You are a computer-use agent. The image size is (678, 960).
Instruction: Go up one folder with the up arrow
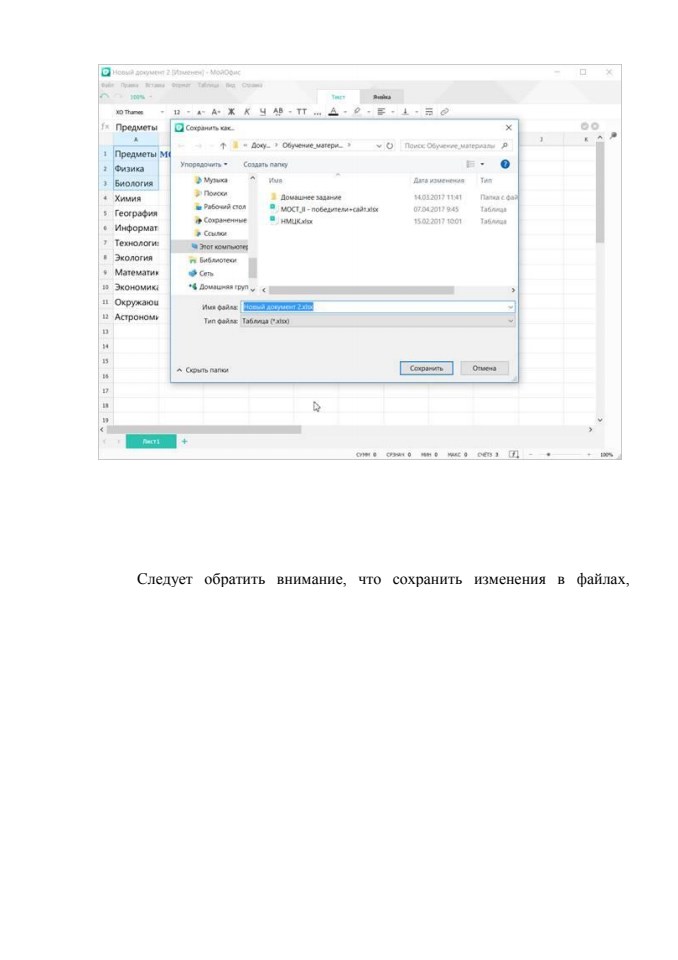tap(223, 146)
